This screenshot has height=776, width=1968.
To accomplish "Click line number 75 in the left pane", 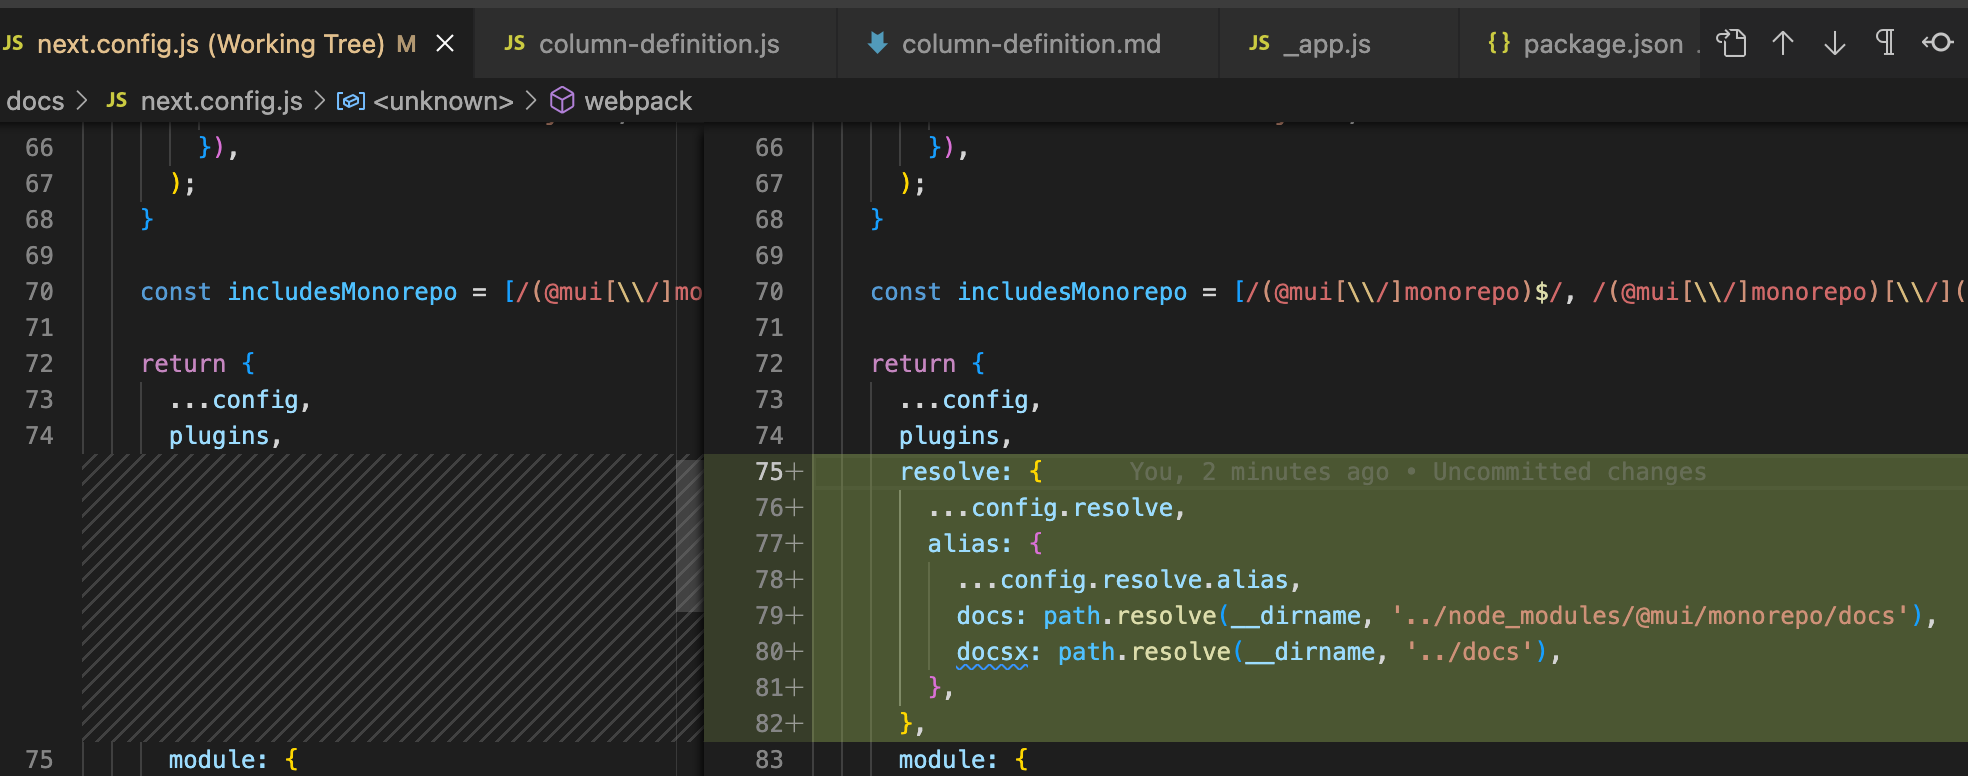I will (39, 760).
